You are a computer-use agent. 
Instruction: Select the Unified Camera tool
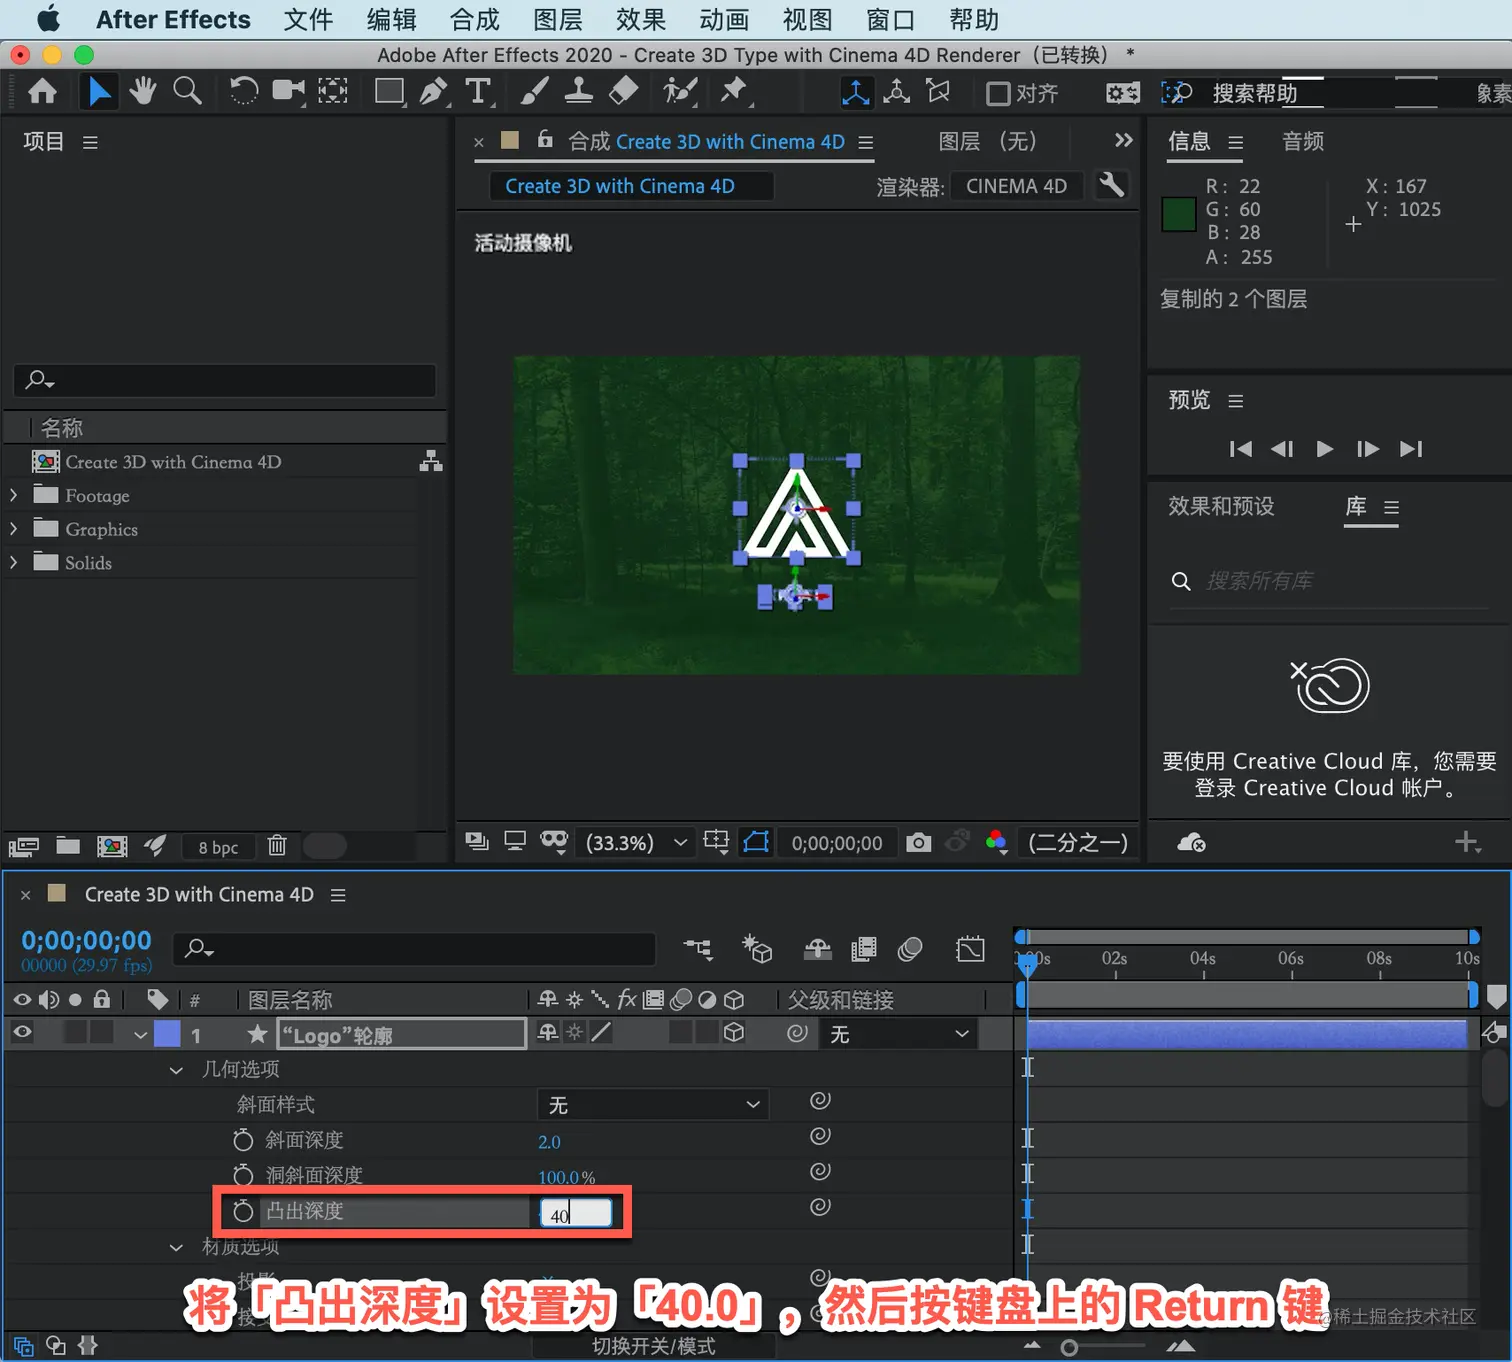288,91
